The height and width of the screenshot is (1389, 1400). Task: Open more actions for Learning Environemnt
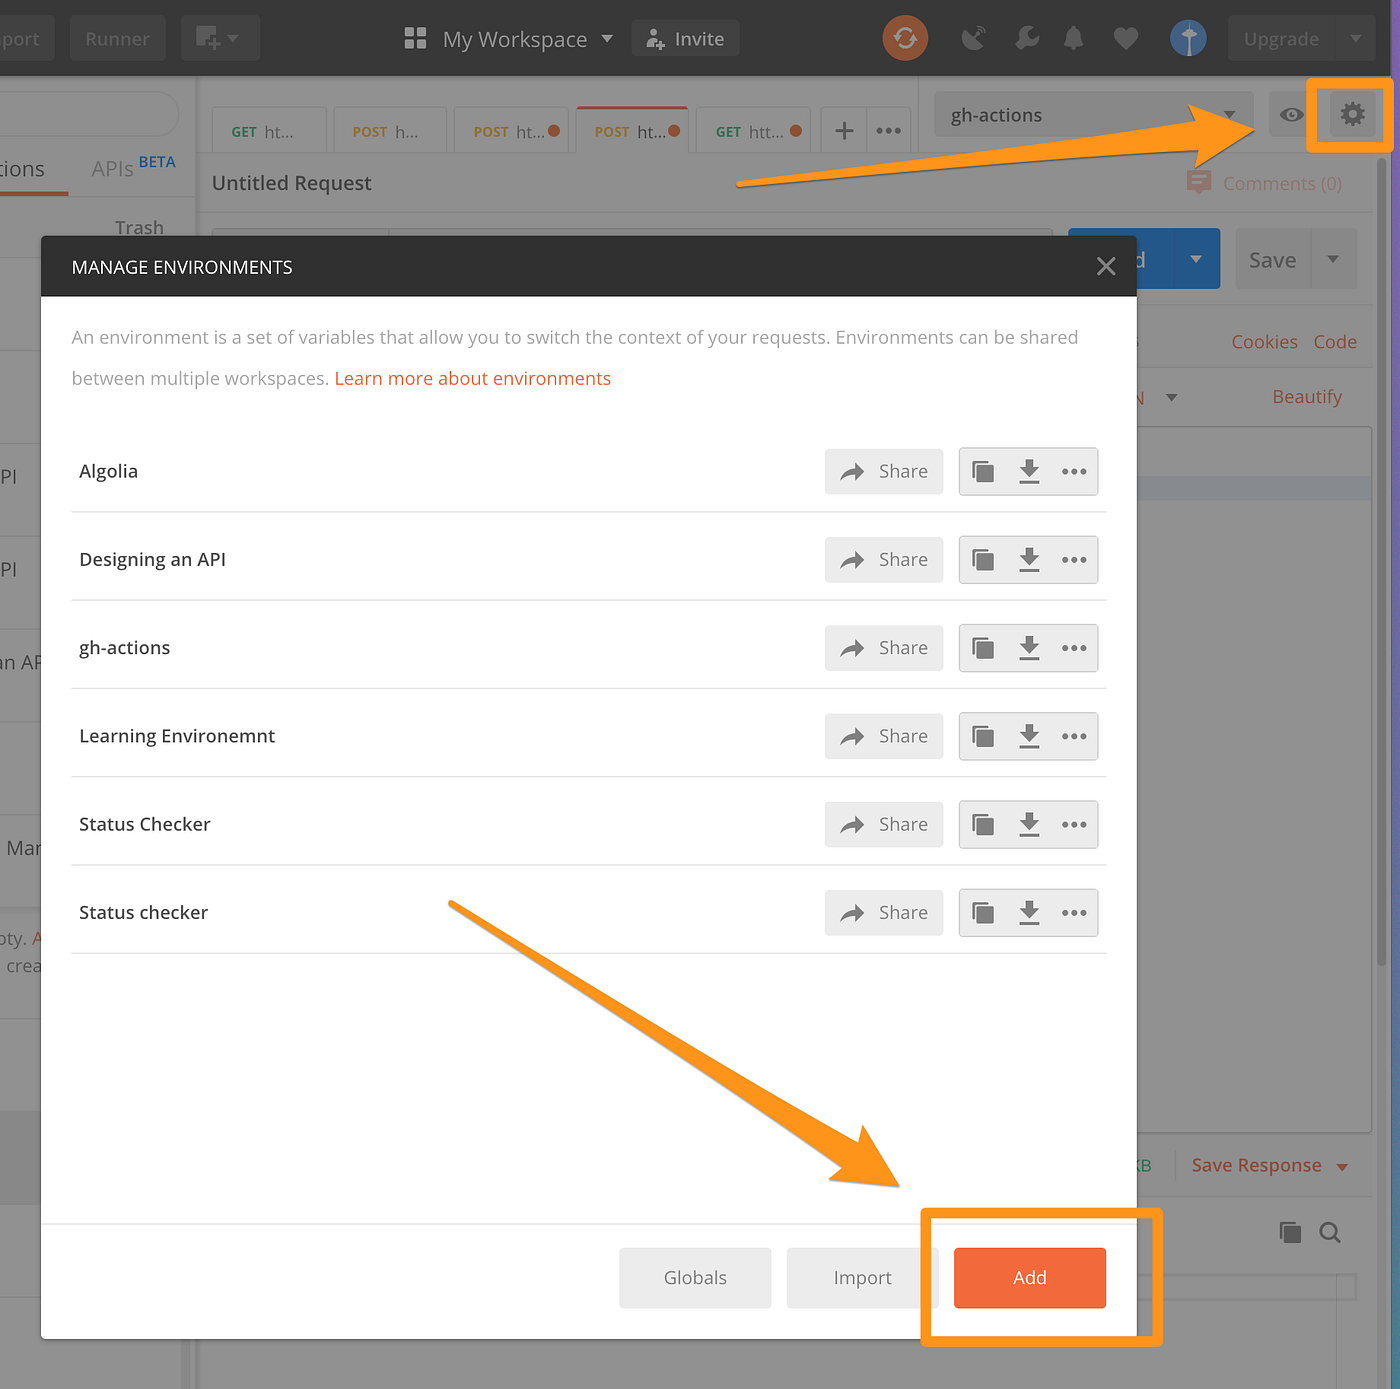click(x=1074, y=737)
